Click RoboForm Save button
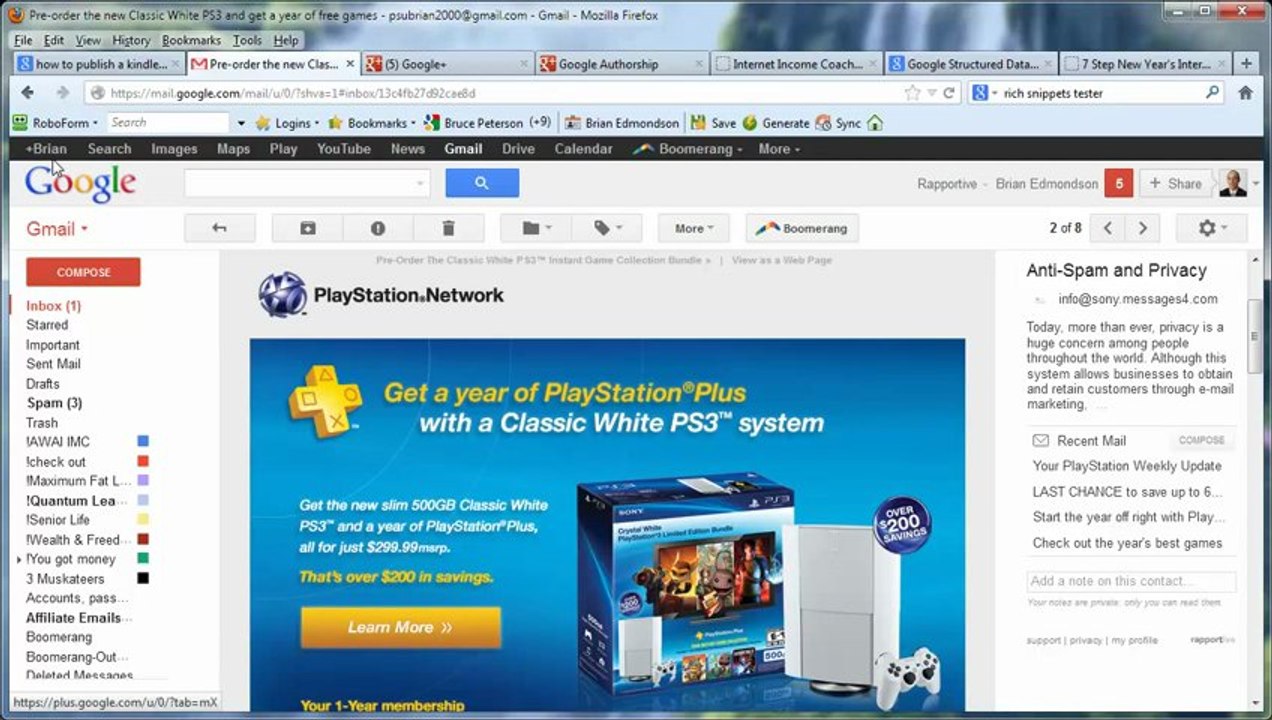Image resolution: width=1272 pixels, height=720 pixels. coord(713,123)
